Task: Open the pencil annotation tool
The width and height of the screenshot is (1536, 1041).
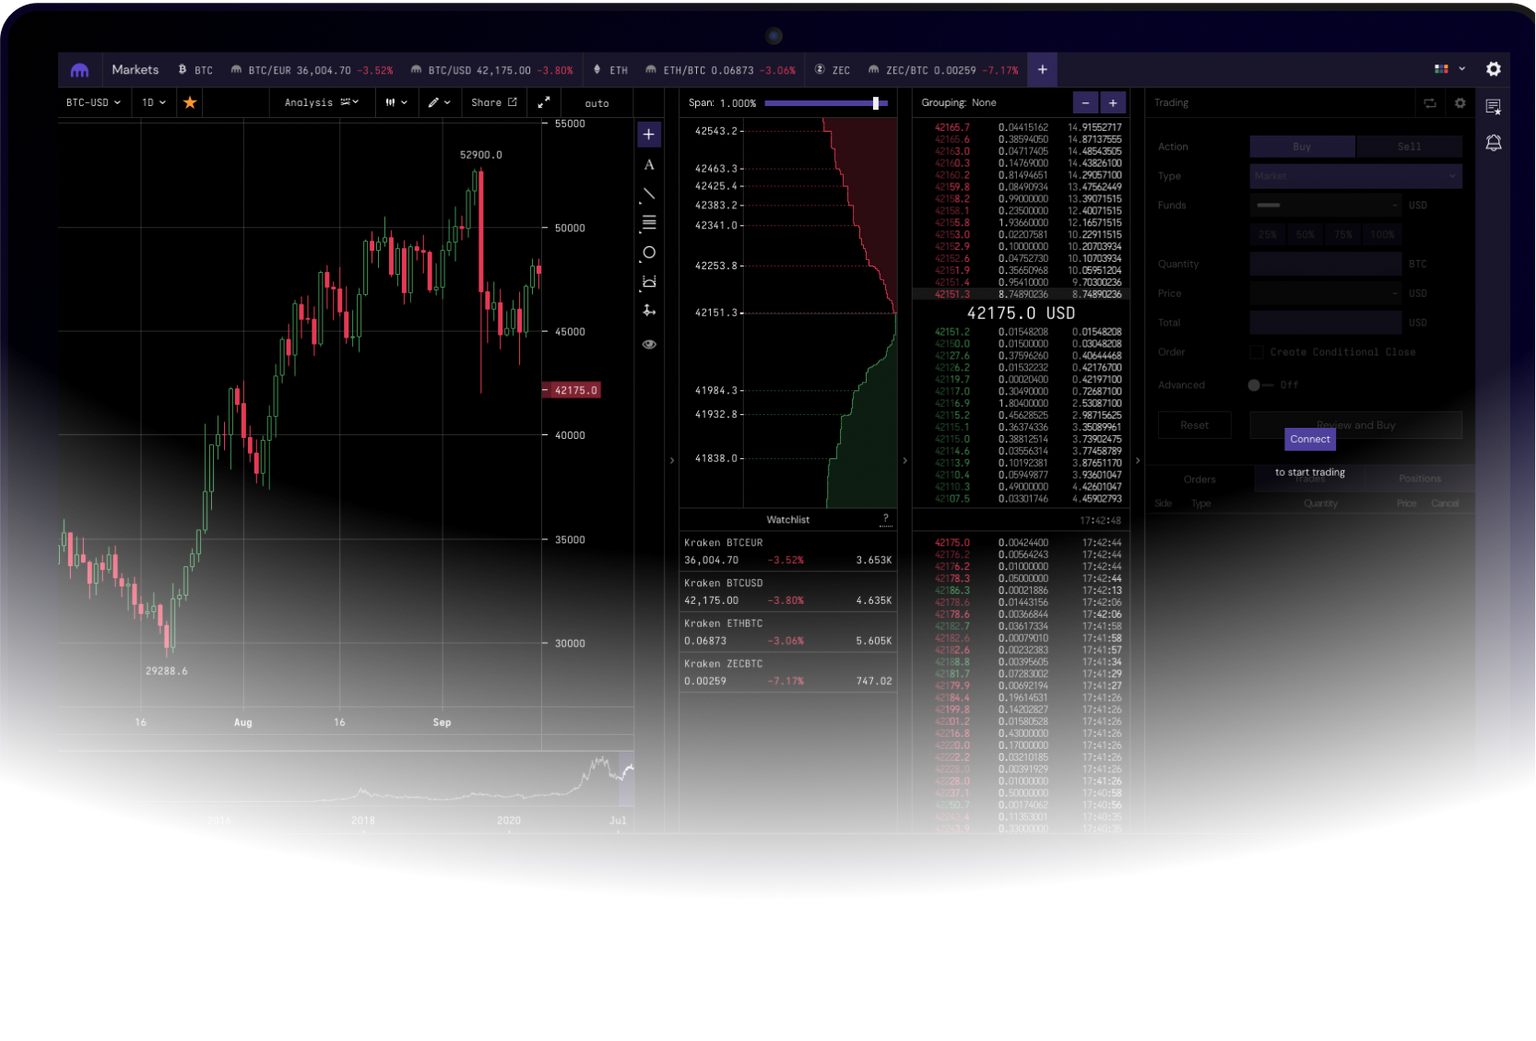Action: tap(432, 102)
